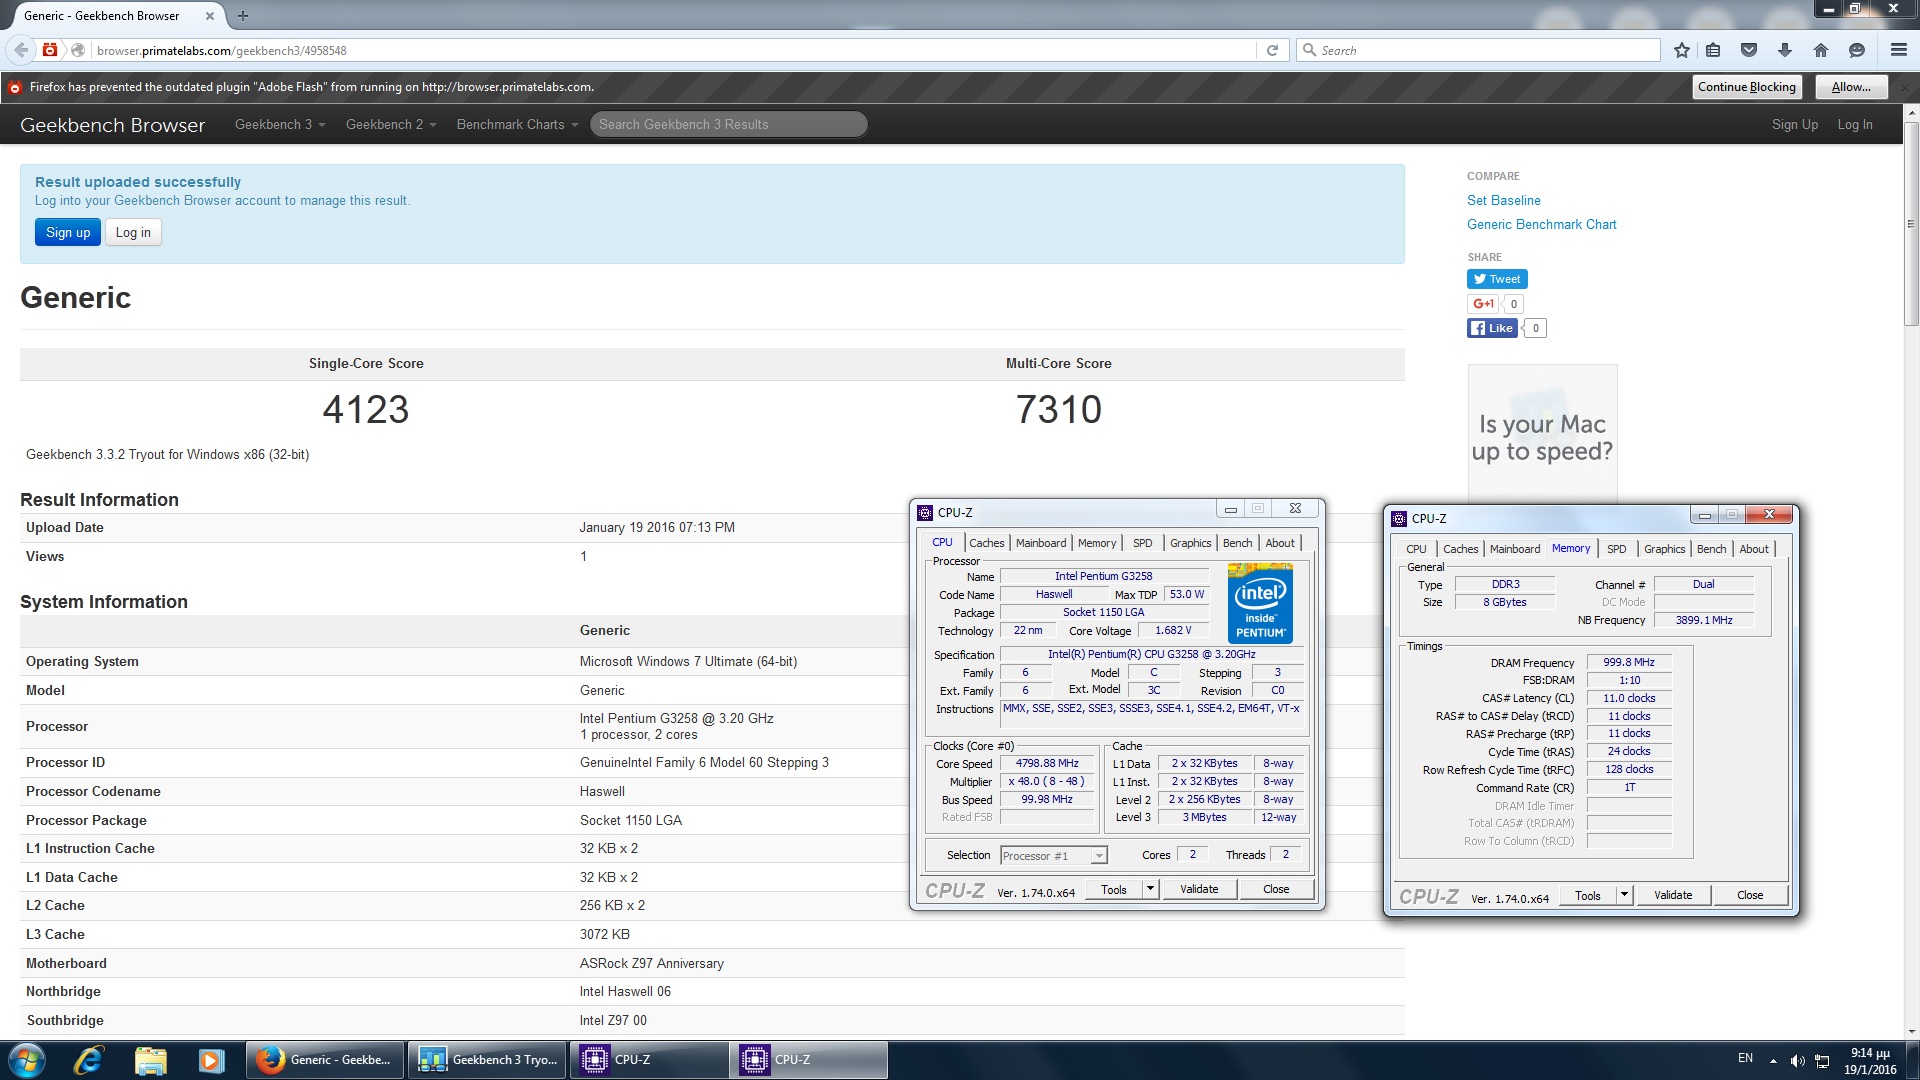1920x1080 pixels.
Task: Open Windows Explorer folder on taskbar
Action: tap(150, 1060)
